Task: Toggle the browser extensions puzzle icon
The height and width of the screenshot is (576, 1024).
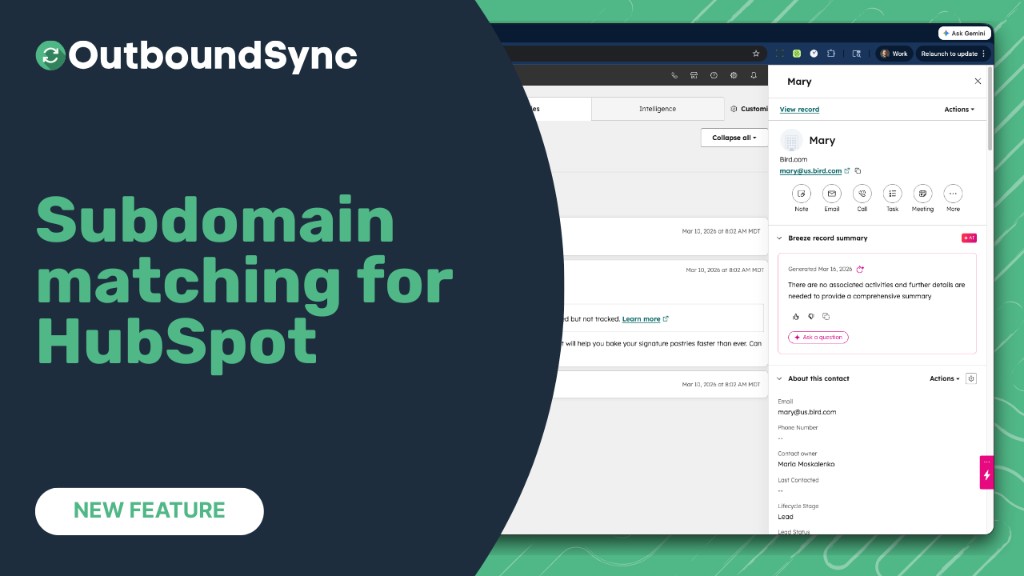Action: [830, 53]
